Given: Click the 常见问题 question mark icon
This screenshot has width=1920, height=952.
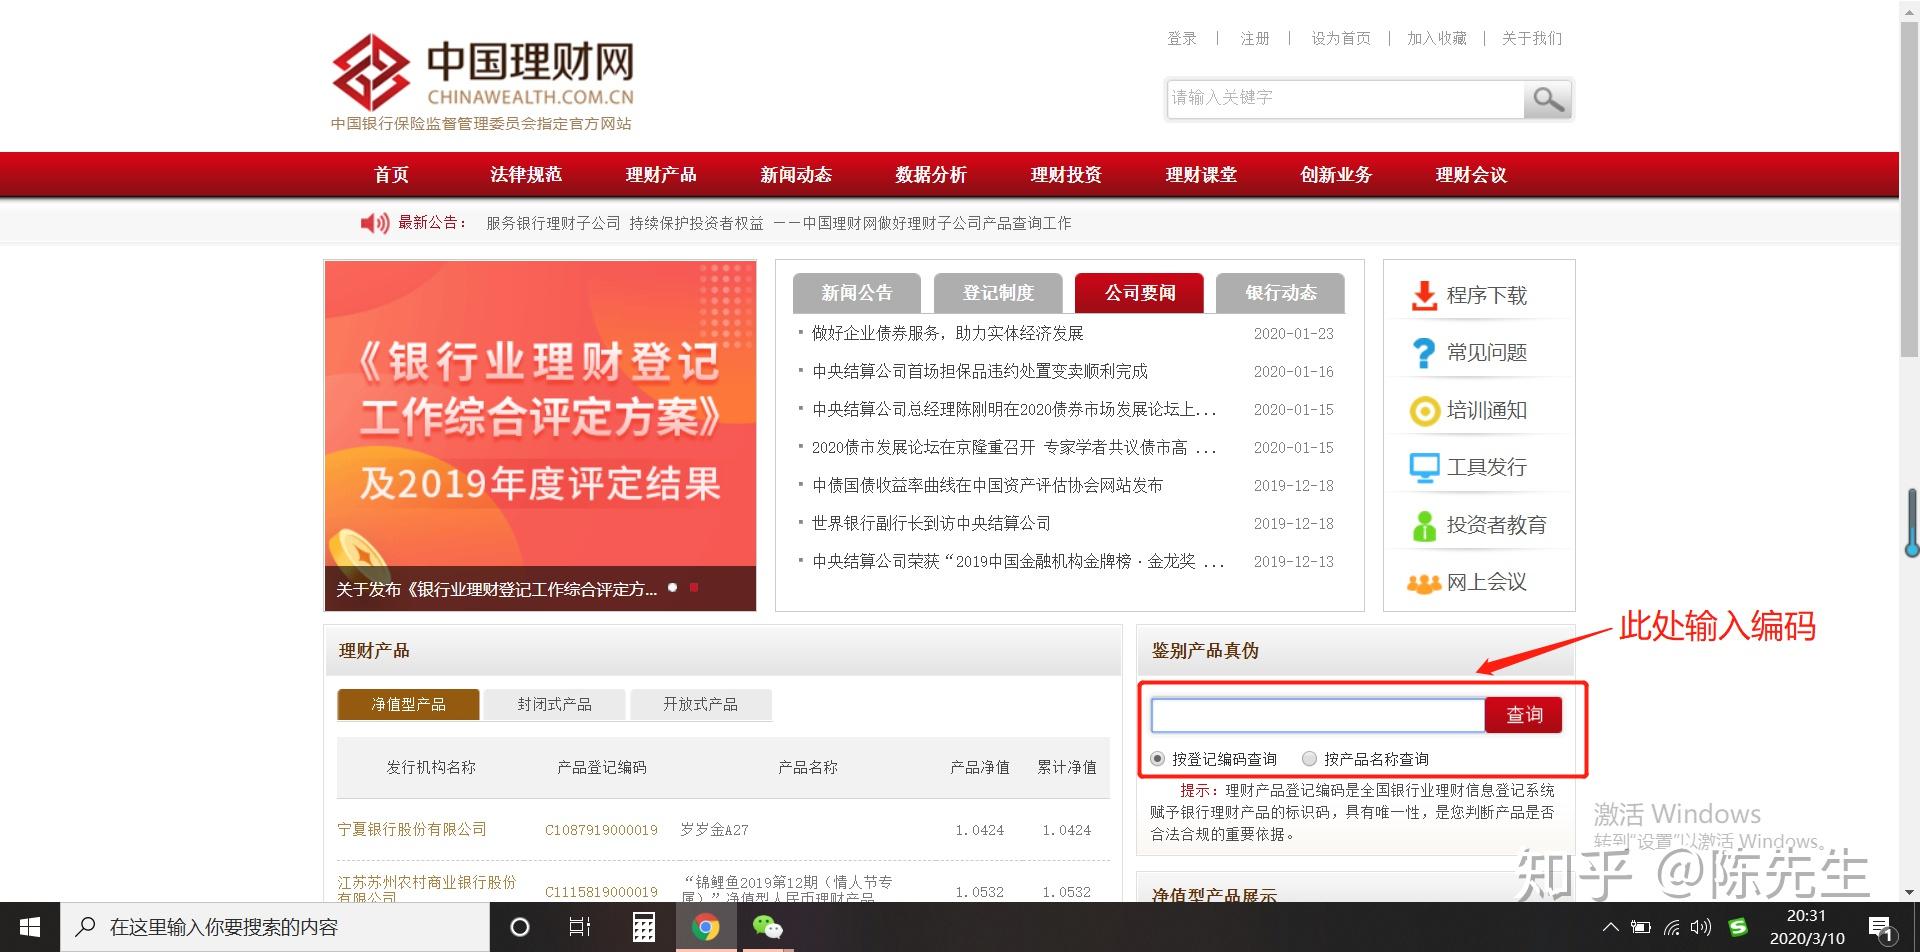Looking at the screenshot, I should pyautogui.click(x=1424, y=353).
